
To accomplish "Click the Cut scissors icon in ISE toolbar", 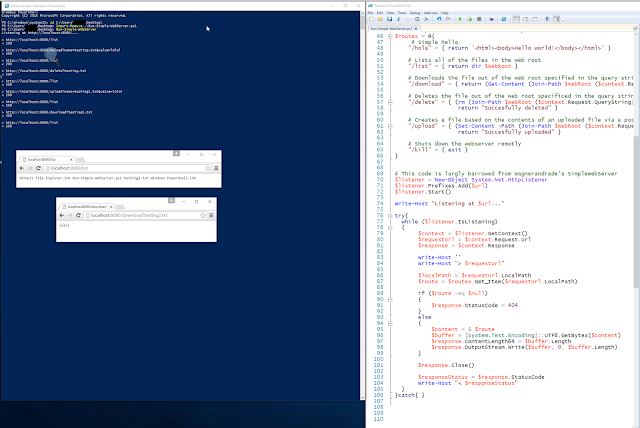I will tap(398, 19).
